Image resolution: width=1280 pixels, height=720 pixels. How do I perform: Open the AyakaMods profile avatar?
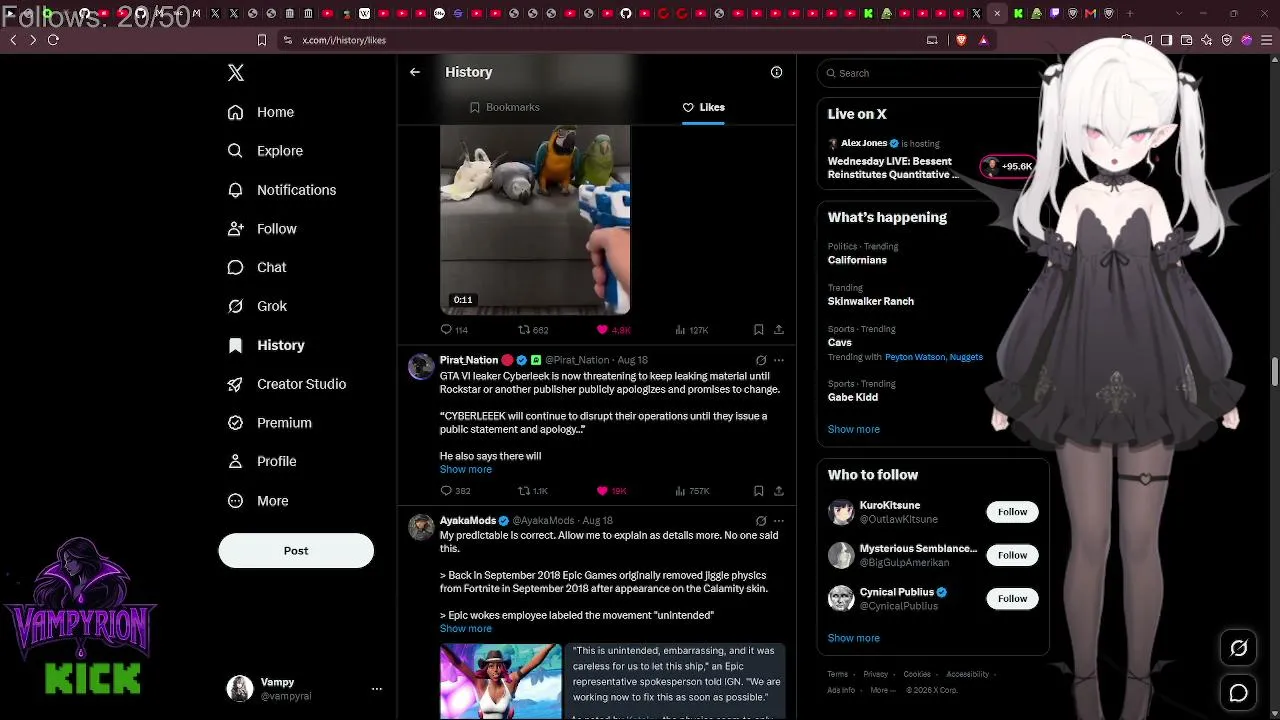pos(421,527)
